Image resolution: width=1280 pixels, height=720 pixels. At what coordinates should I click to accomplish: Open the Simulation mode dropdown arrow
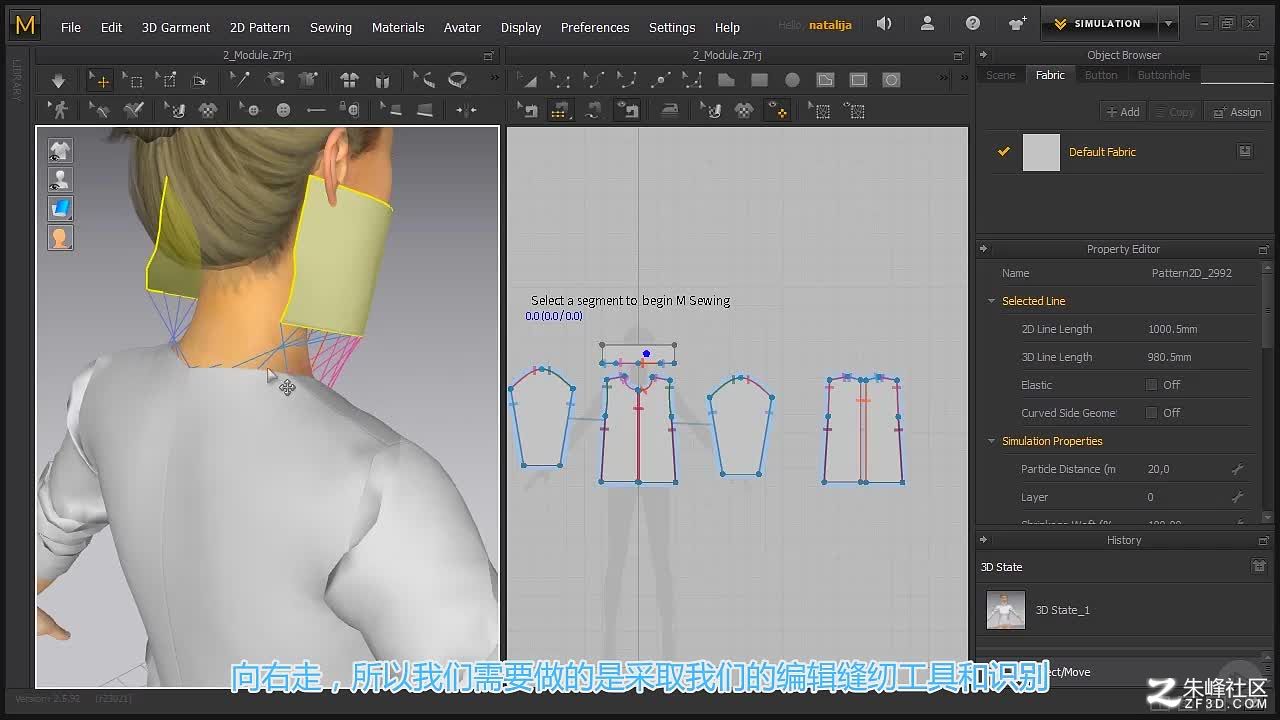tap(1168, 24)
